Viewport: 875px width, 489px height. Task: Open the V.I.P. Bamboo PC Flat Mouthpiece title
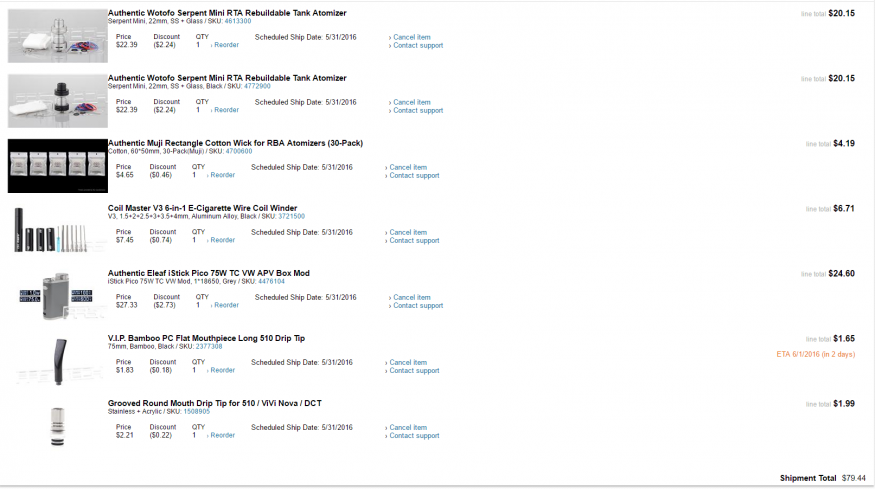pyautogui.click(x=206, y=338)
